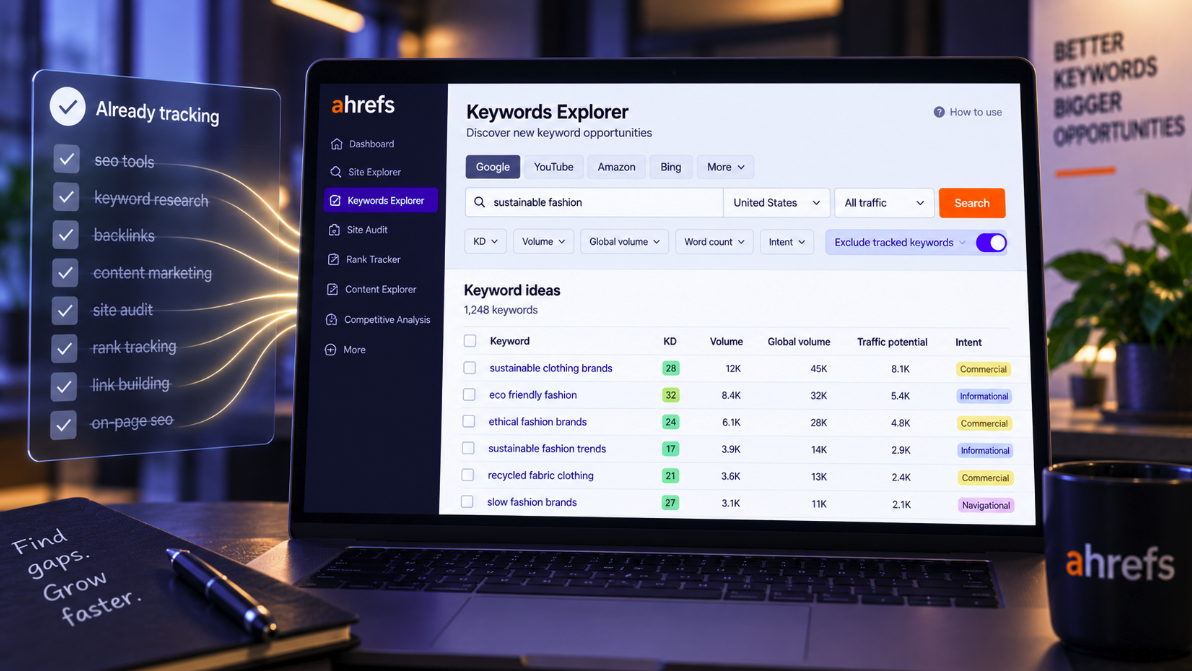This screenshot has height=671, width=1192.
Task: Sort by the Volume column header
Action: (x=726, y=341)
